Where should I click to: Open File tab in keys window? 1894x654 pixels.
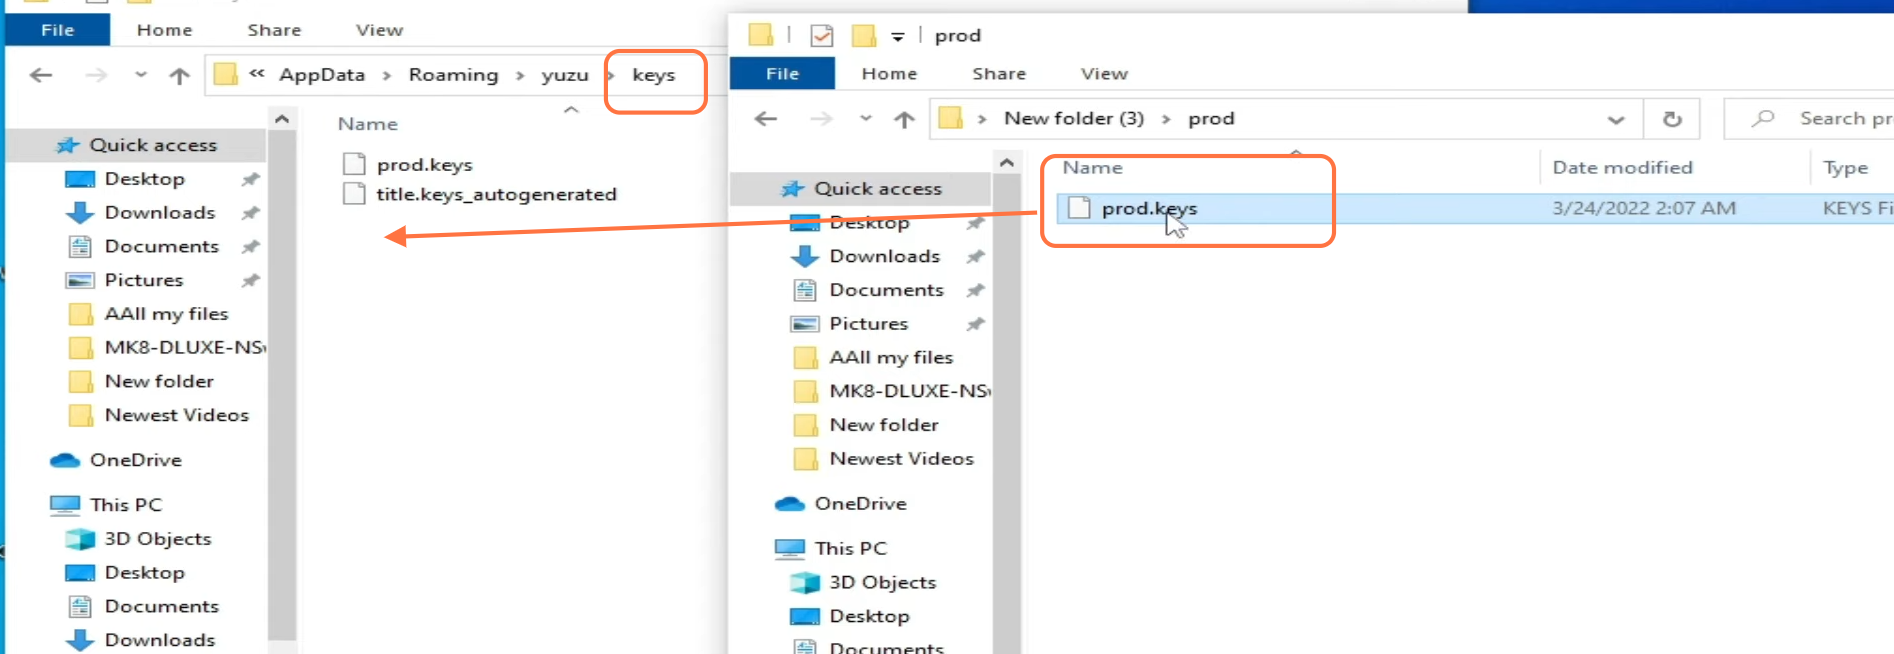[57, 30]
